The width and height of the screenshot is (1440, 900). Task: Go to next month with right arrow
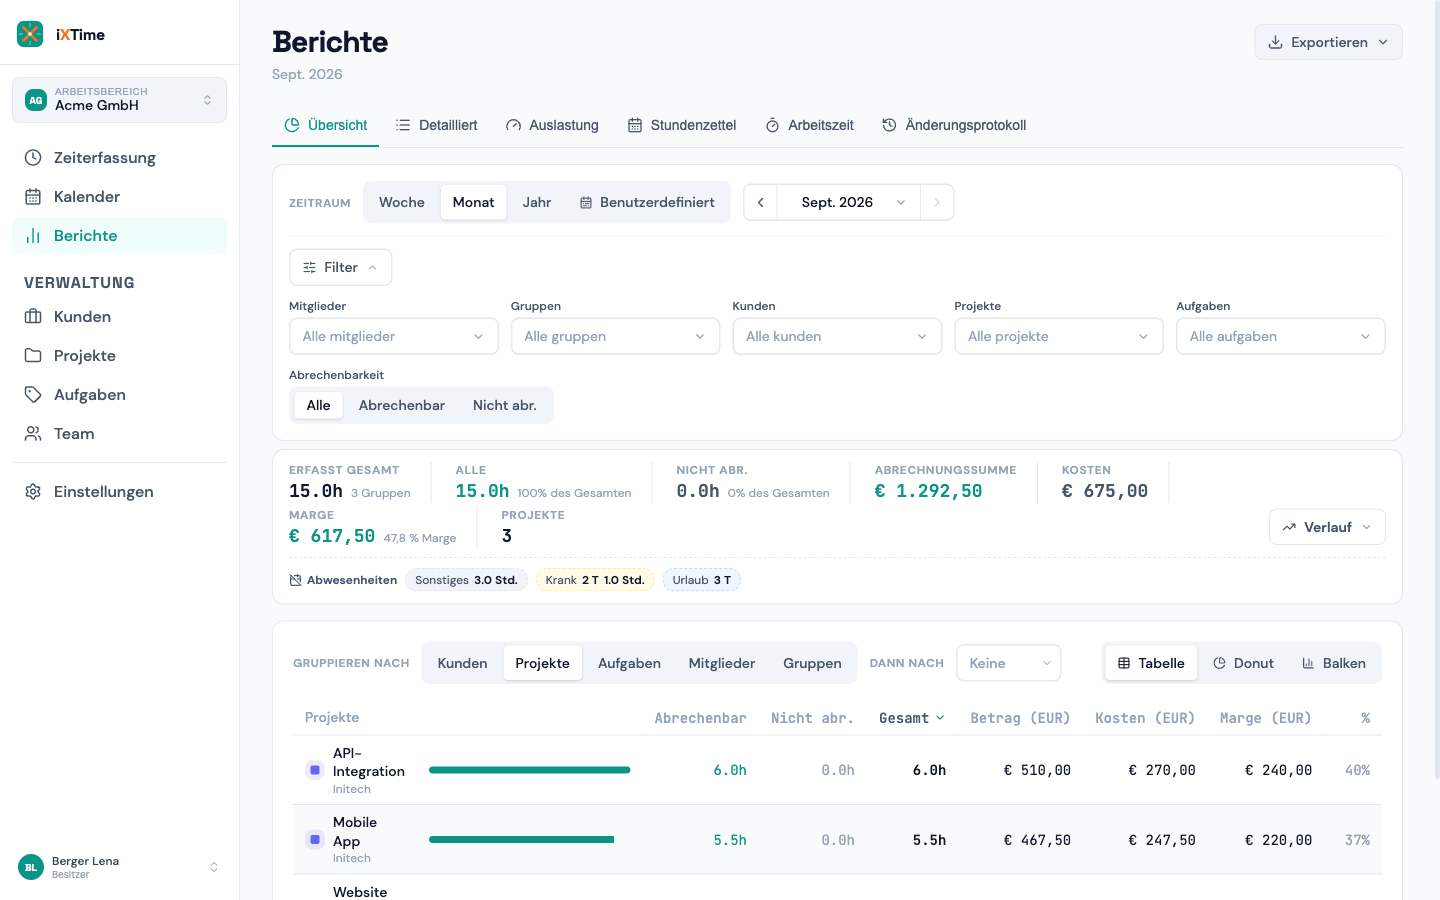[x=937, y=202]
